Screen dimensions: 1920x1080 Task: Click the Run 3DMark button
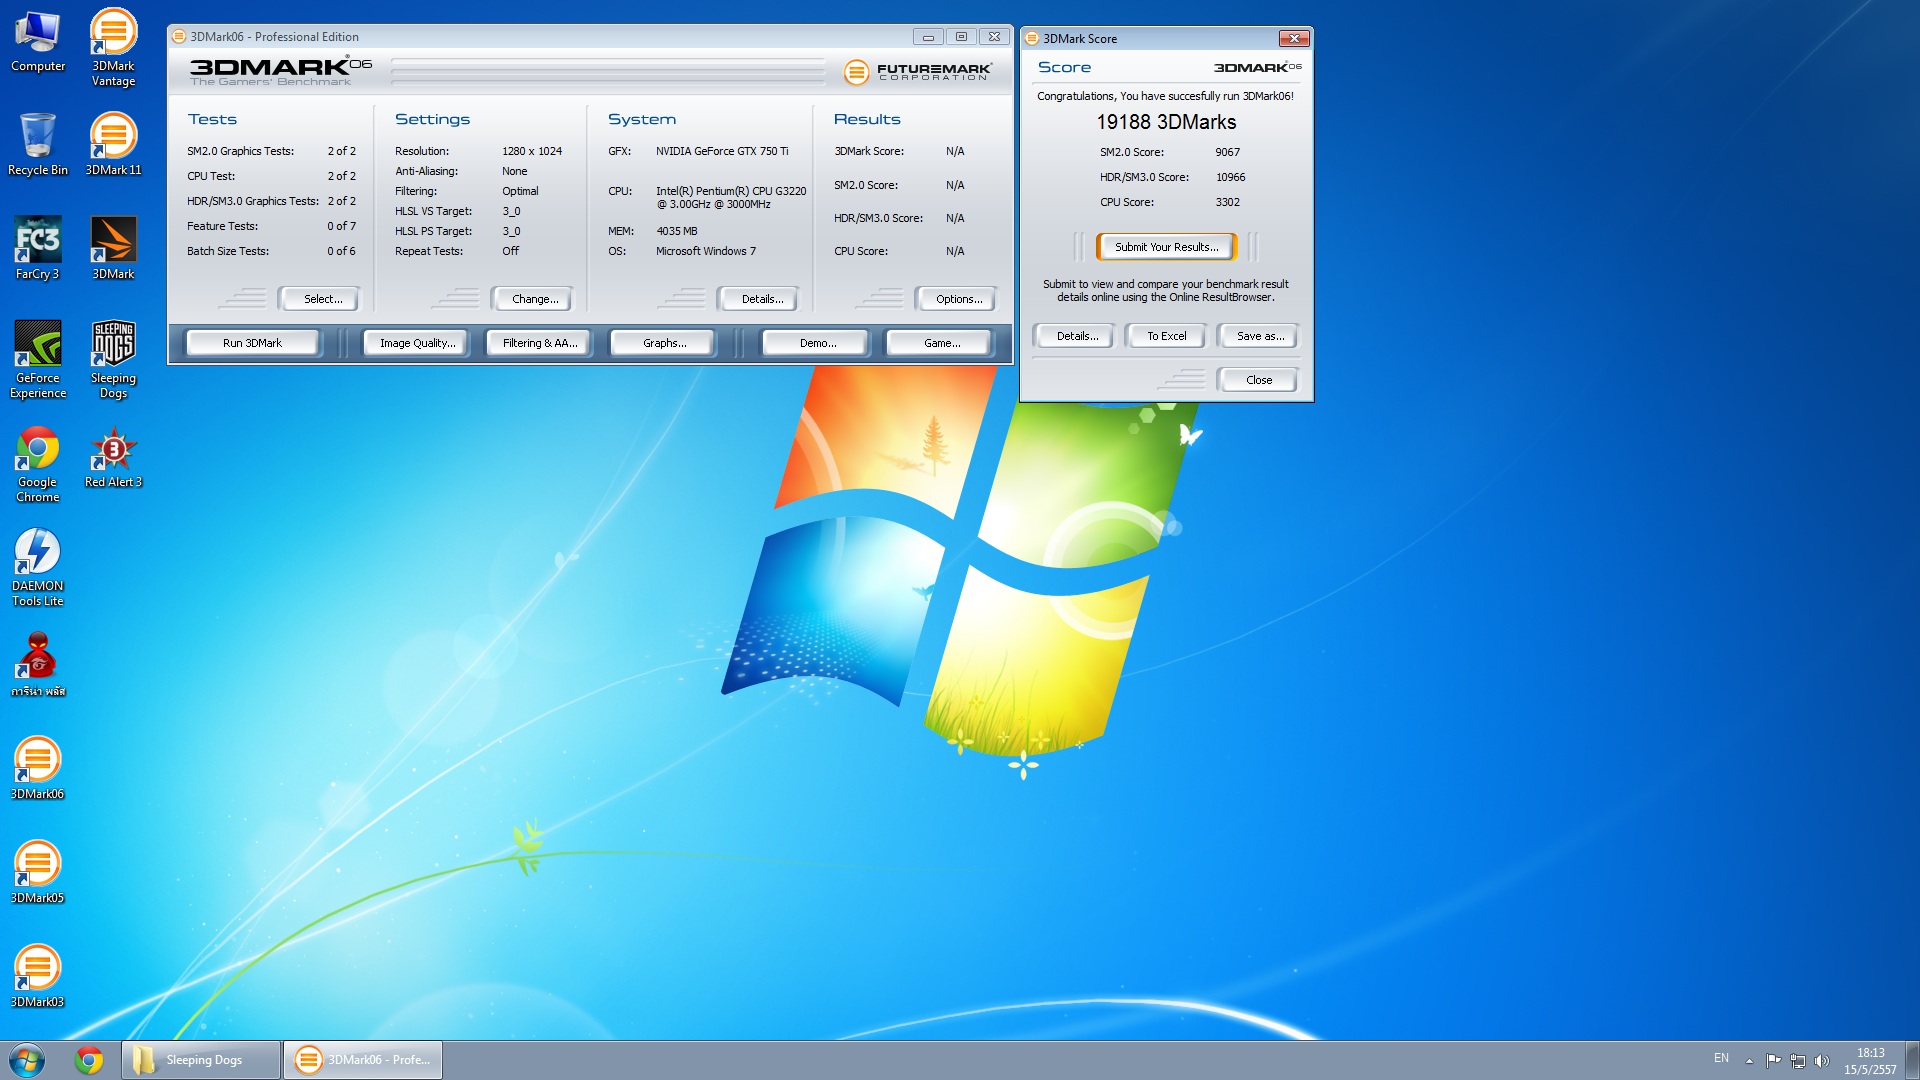pos(252,343)
